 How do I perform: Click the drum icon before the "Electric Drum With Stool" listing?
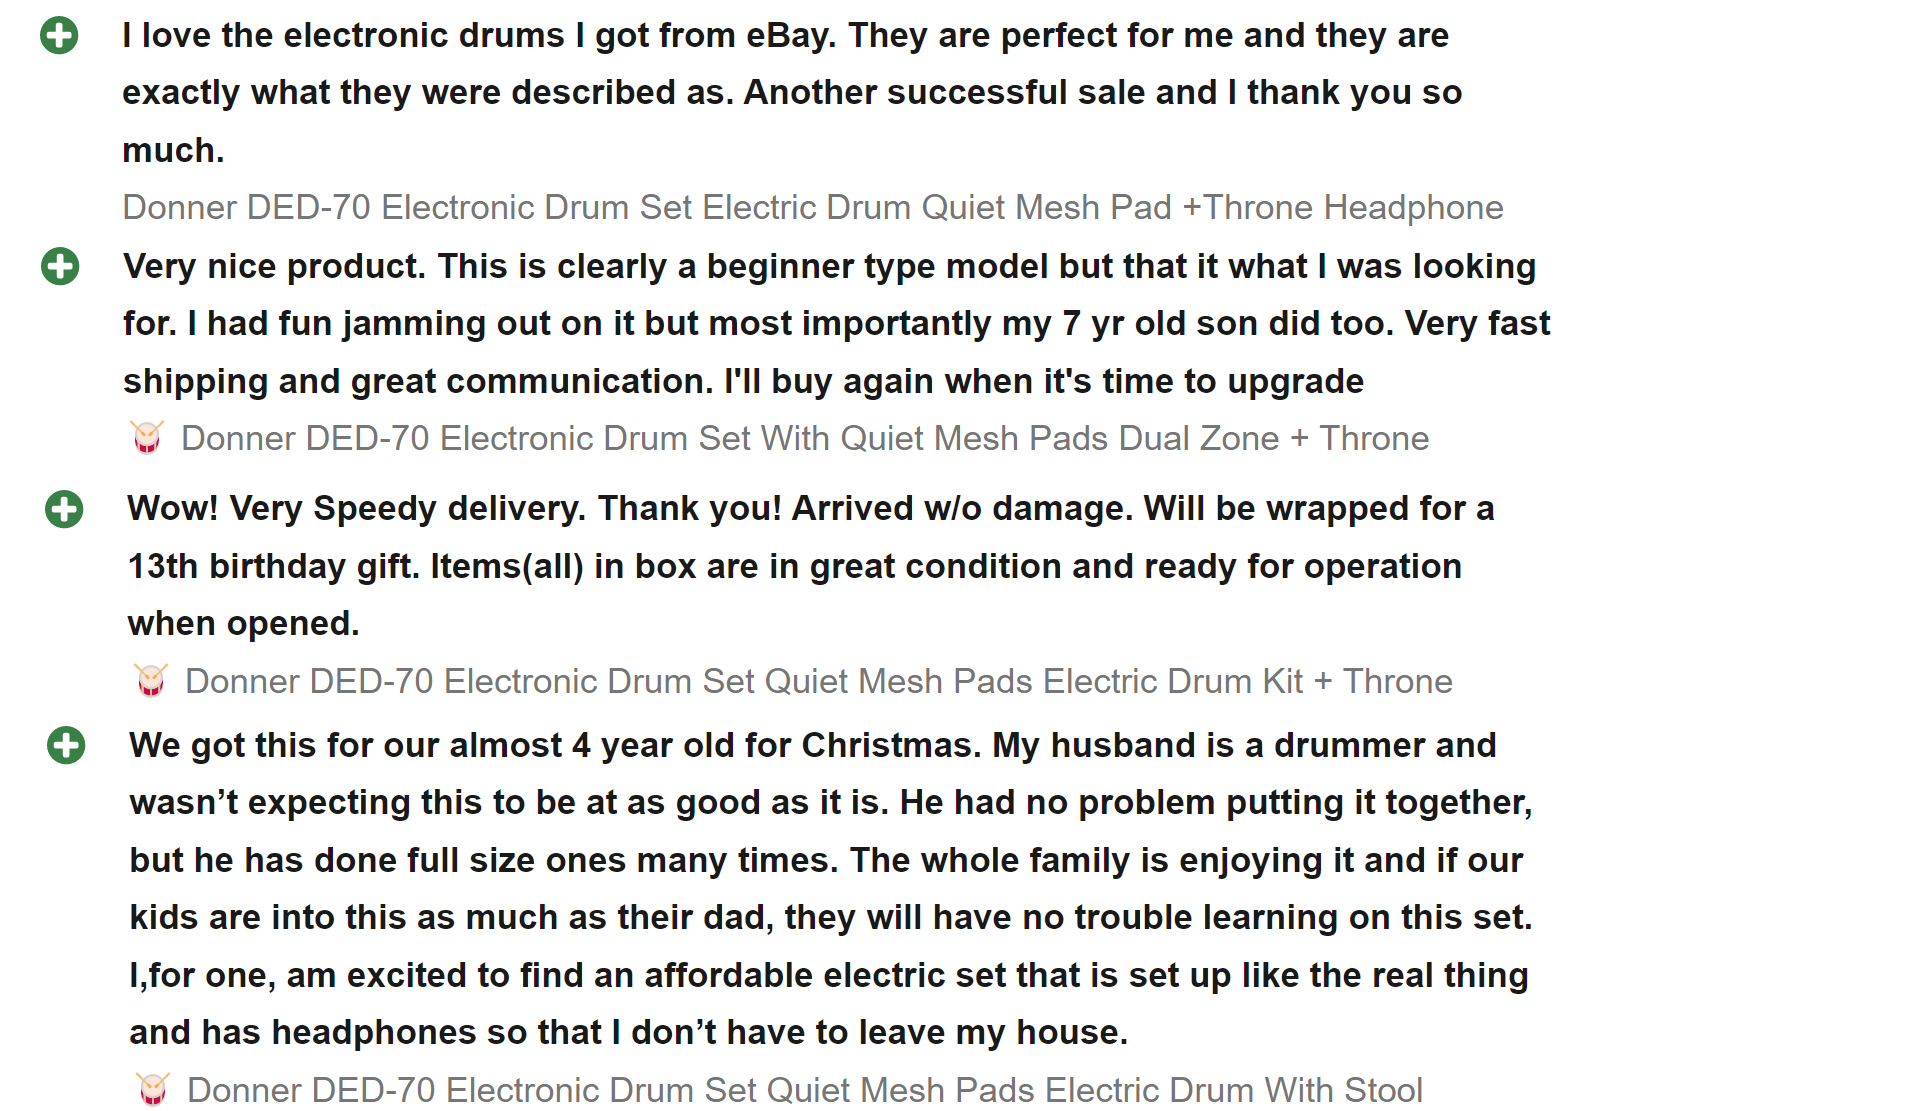[153, 1089]
